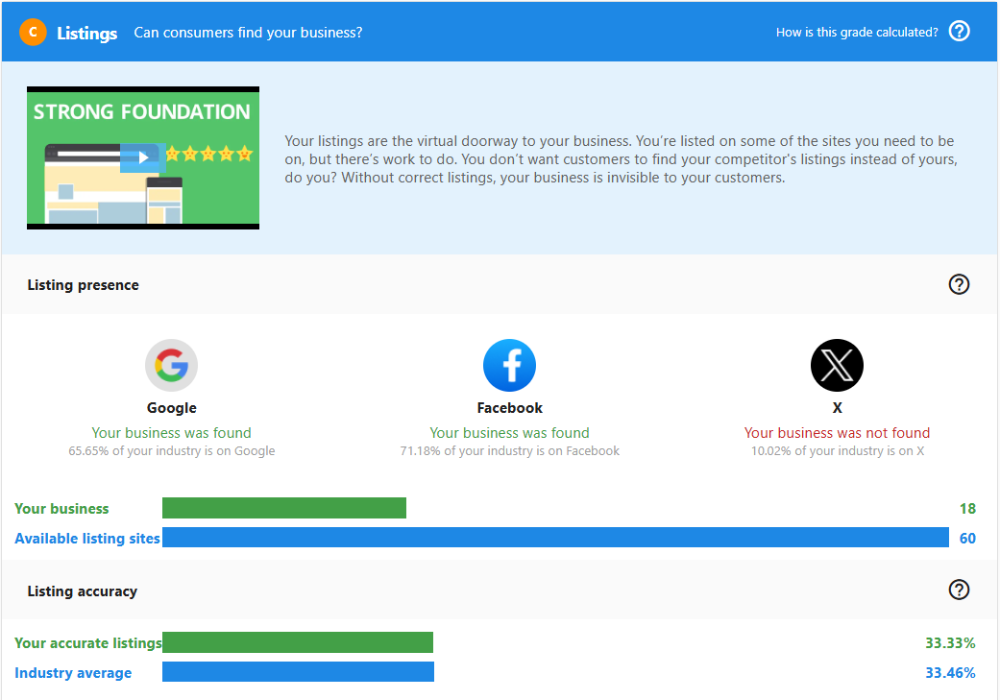
Task: Click the Facebook label under logo
Action: click(509, 408)
